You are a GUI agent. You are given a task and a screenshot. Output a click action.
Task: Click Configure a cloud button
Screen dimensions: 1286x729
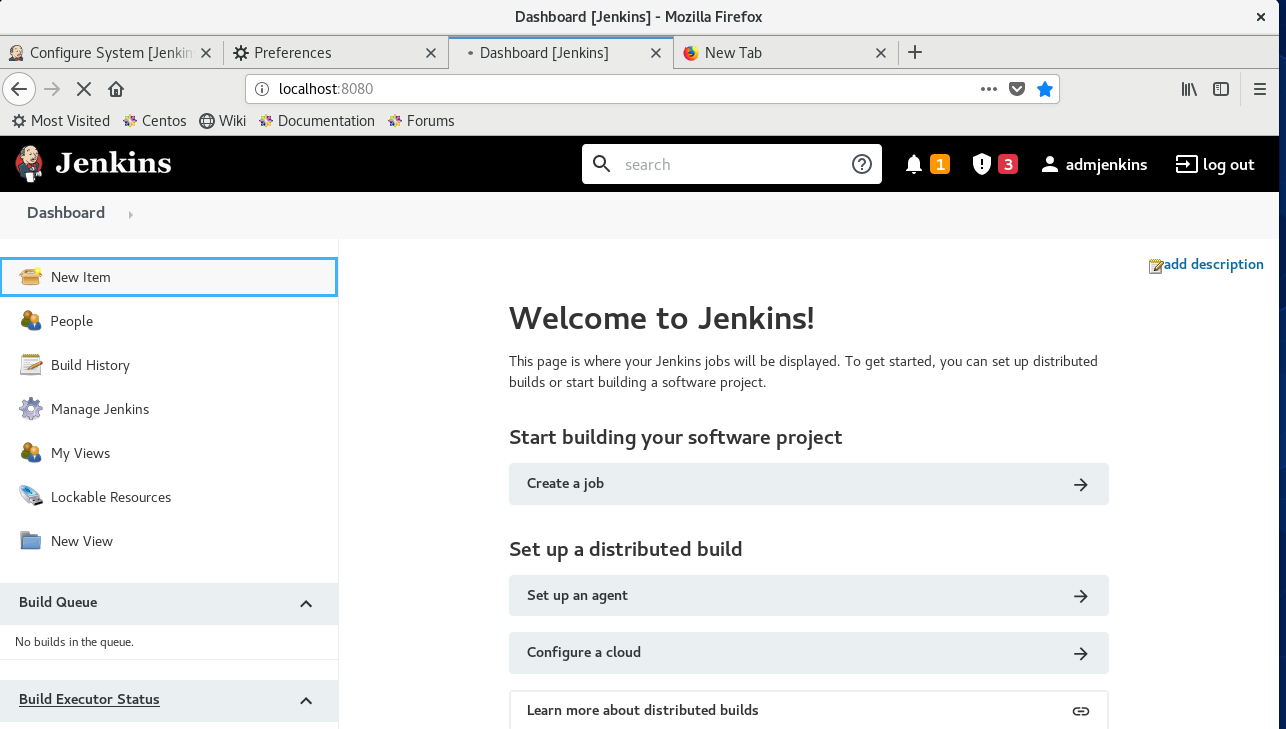tap(809, 653)
